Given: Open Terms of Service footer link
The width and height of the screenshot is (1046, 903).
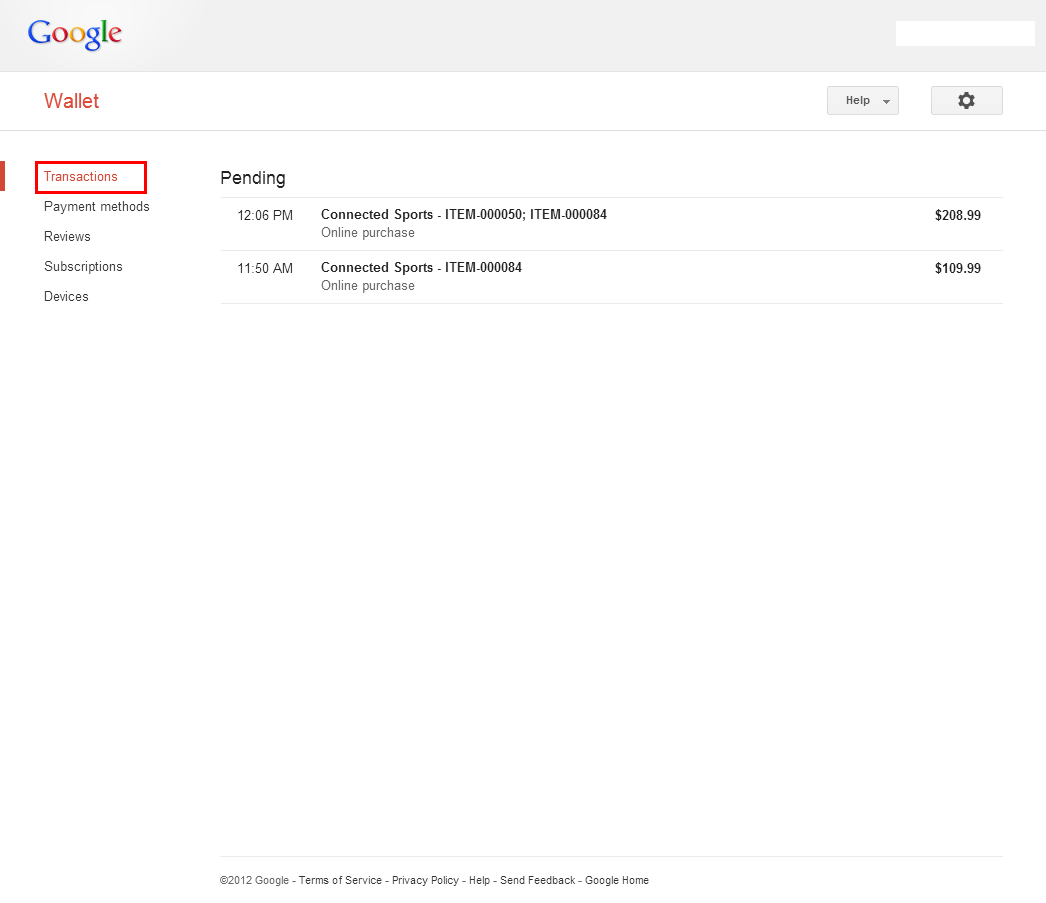Looking at the screenshot, I should pos(340,881).
